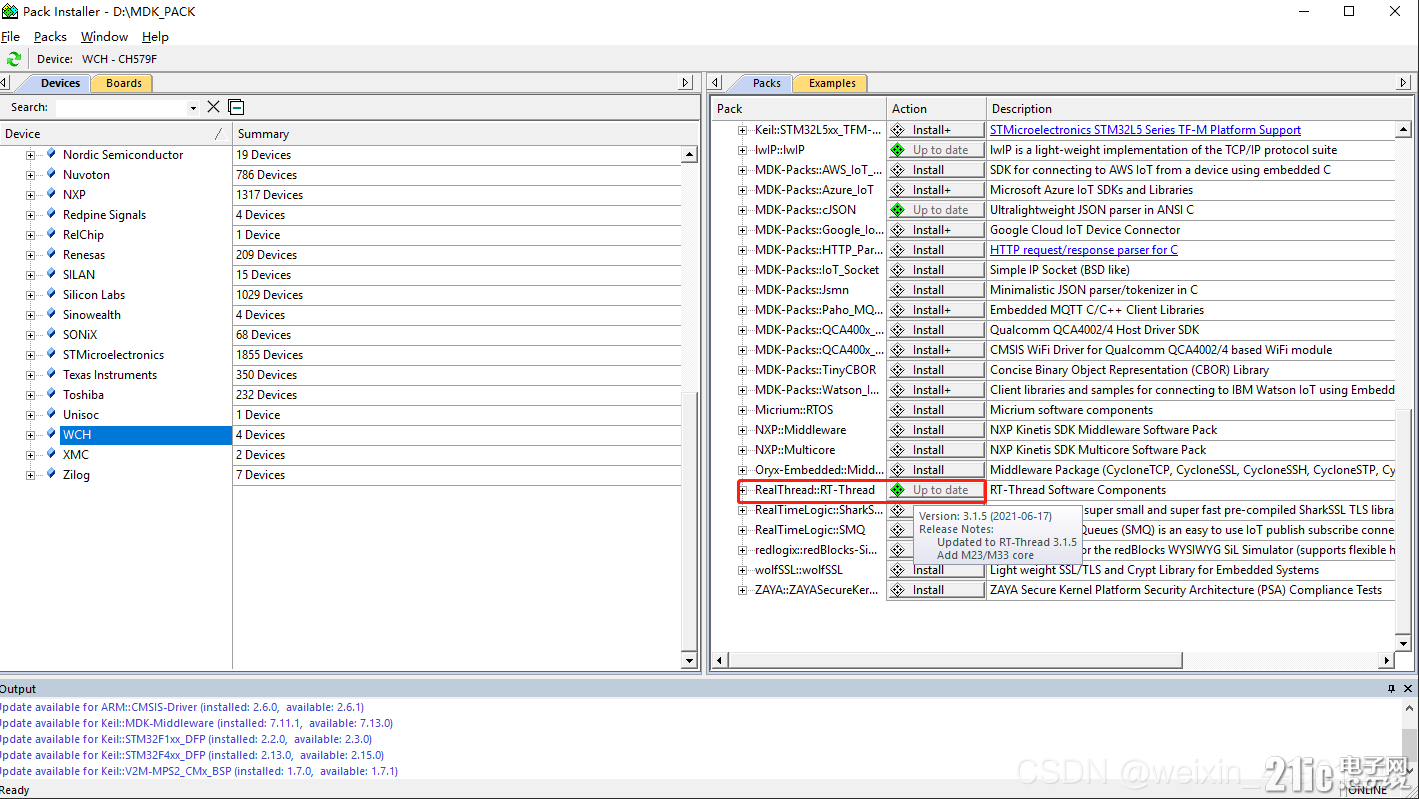The height and width of the screenshot is (799, 1419).
Task: Click the green refresh packs icon
Action: point(14,59)
